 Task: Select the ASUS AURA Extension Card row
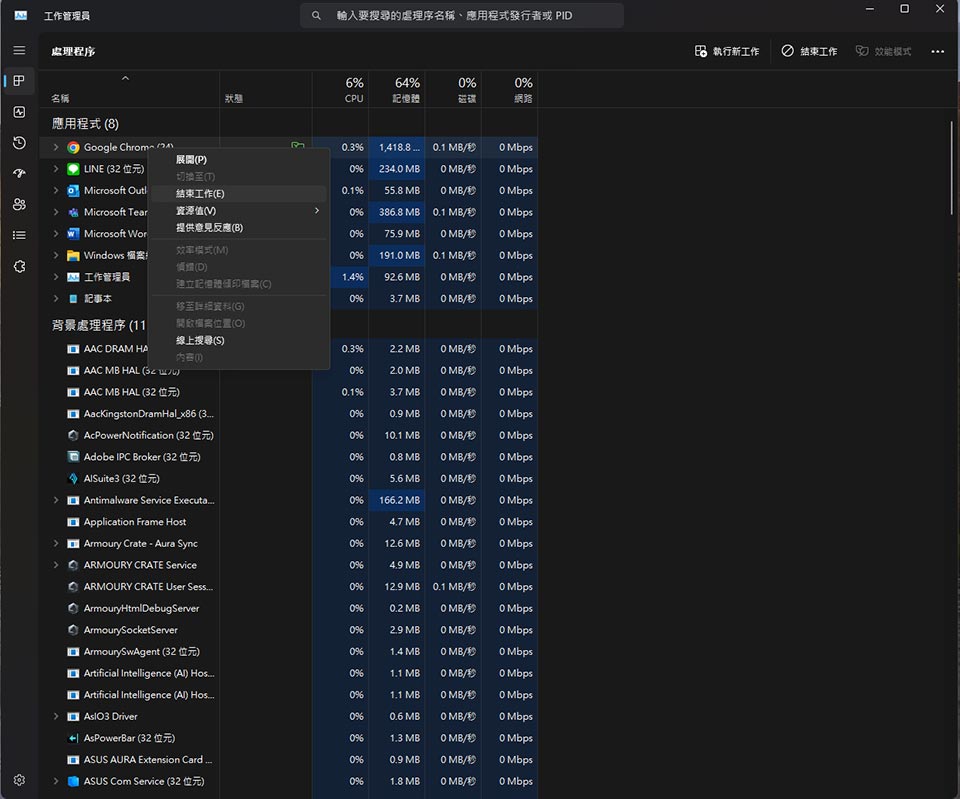point(289,760)
